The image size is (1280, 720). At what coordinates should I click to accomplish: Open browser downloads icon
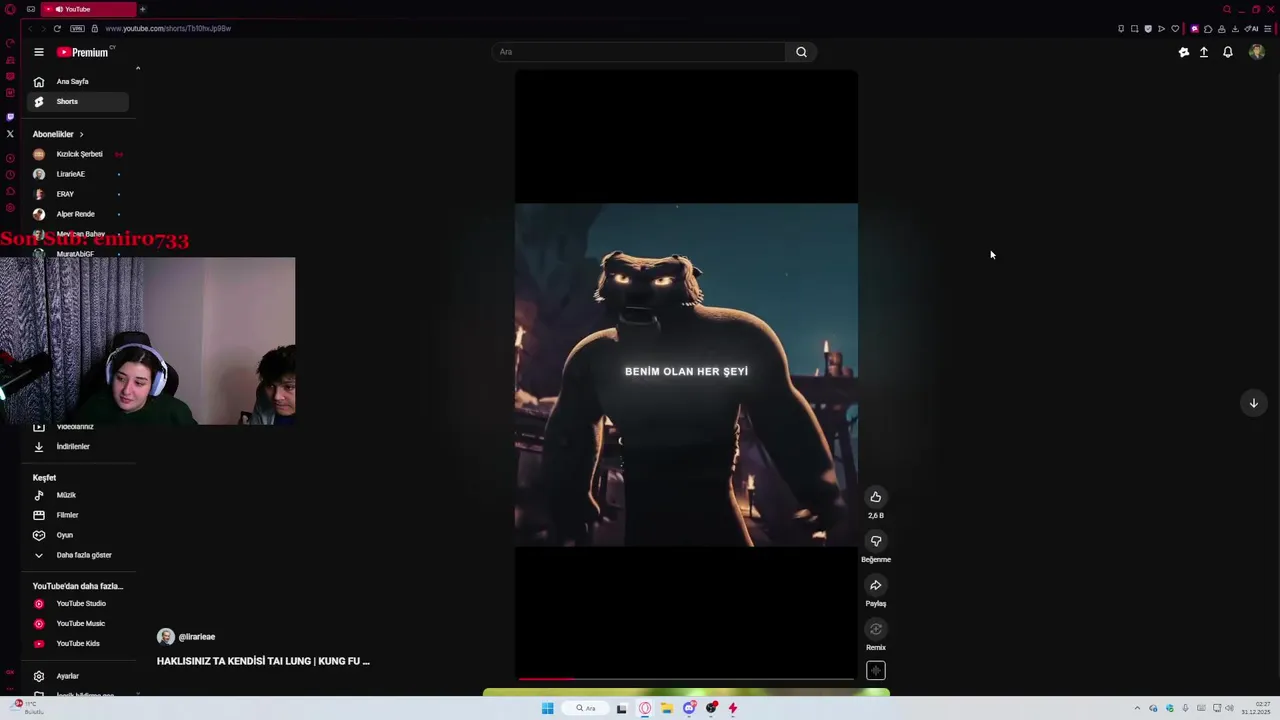(x=1235, y=29)
